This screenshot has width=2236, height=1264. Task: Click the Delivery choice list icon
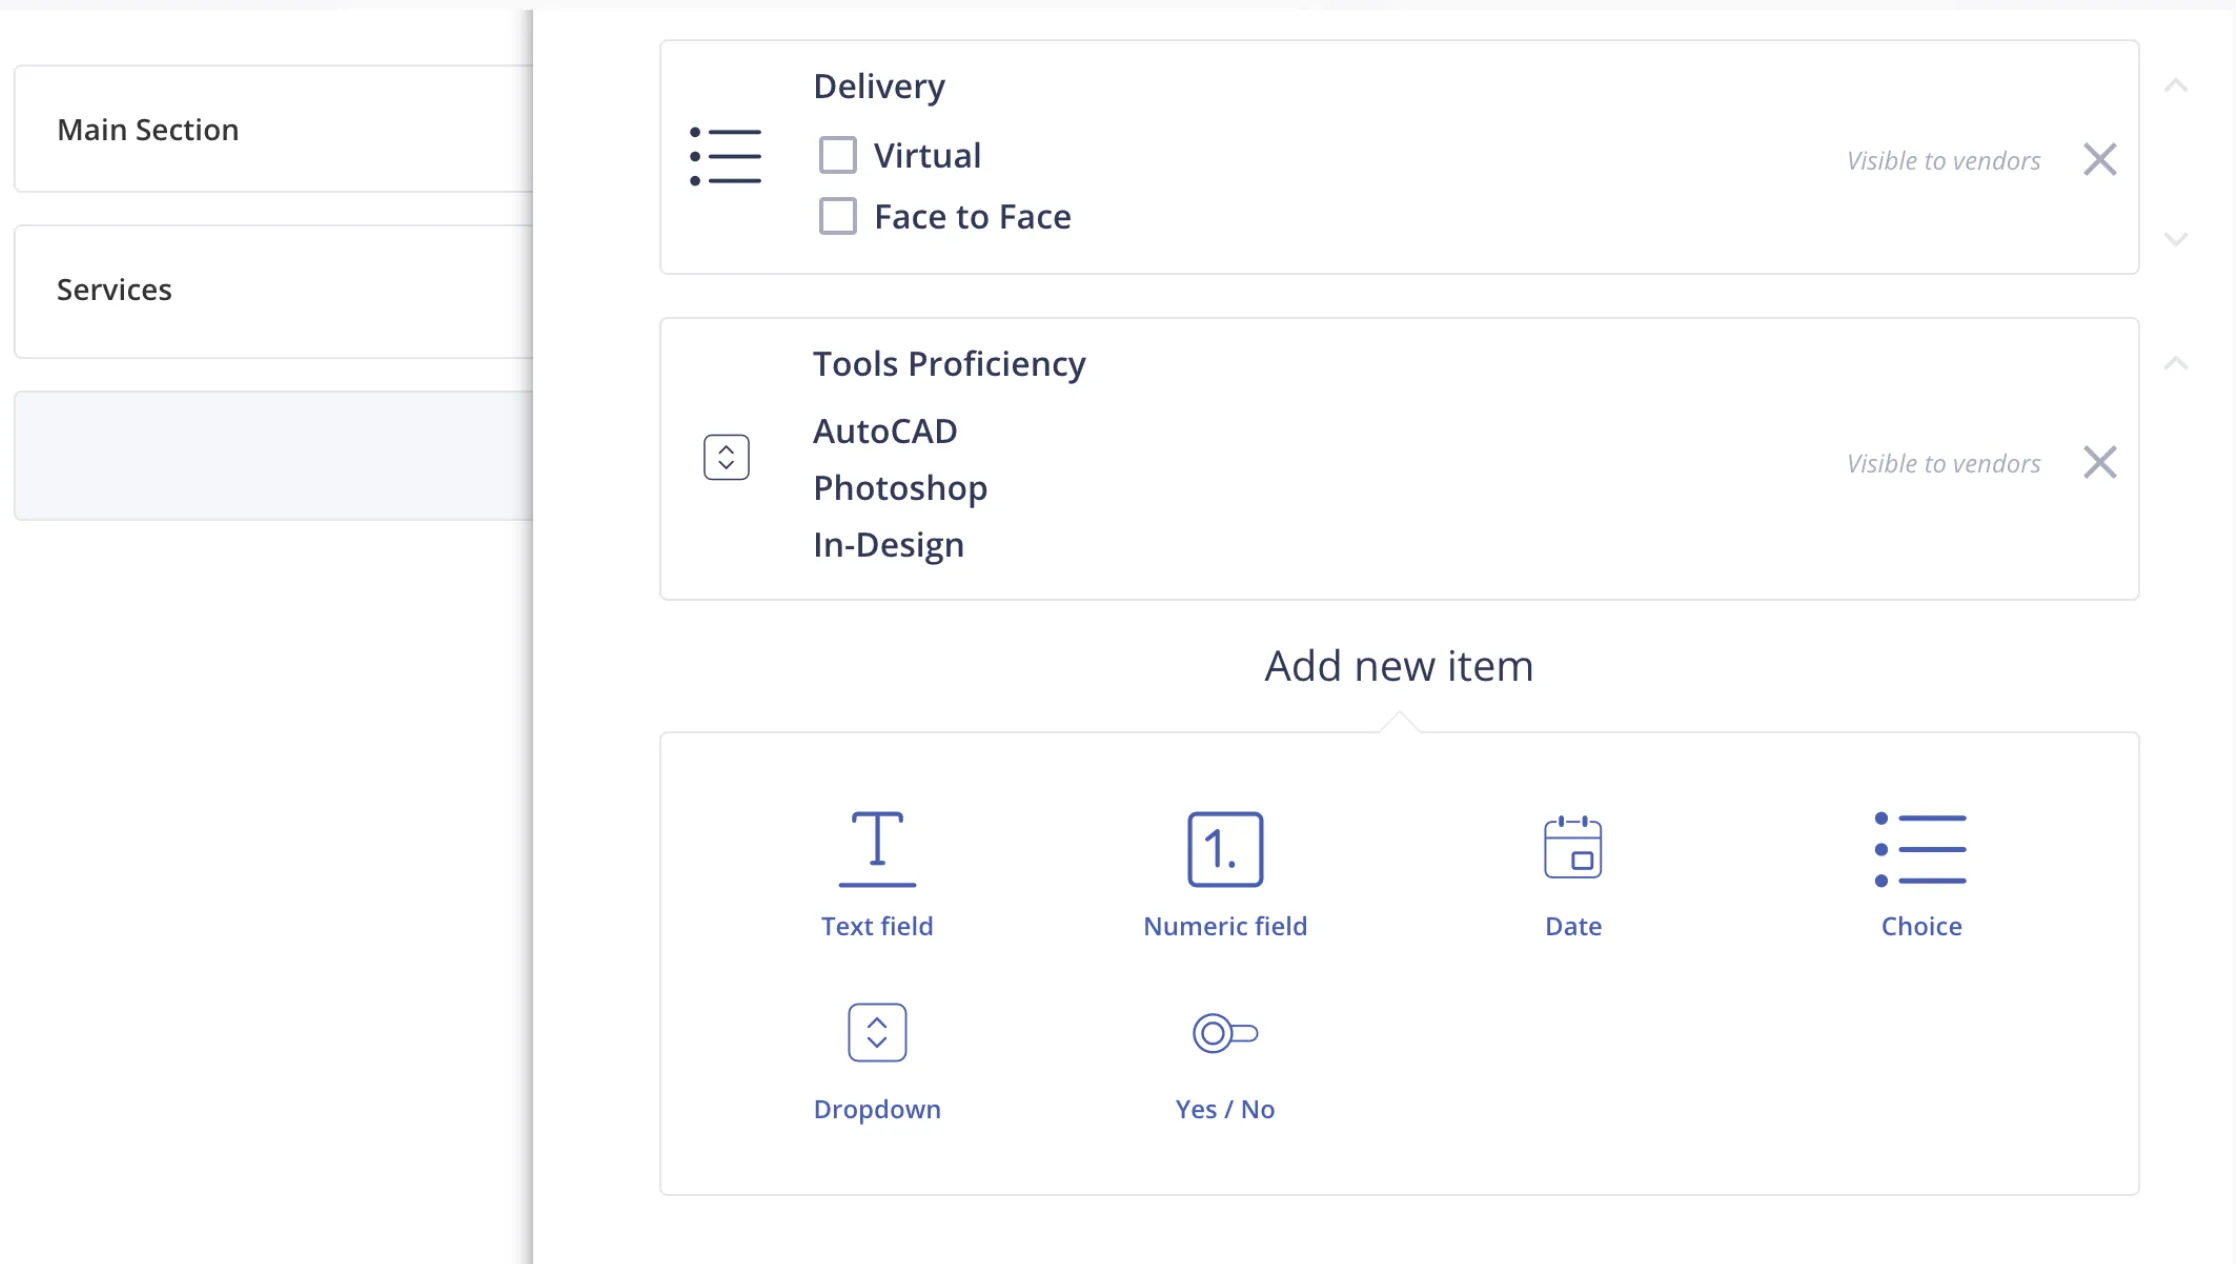click(726, 157)
